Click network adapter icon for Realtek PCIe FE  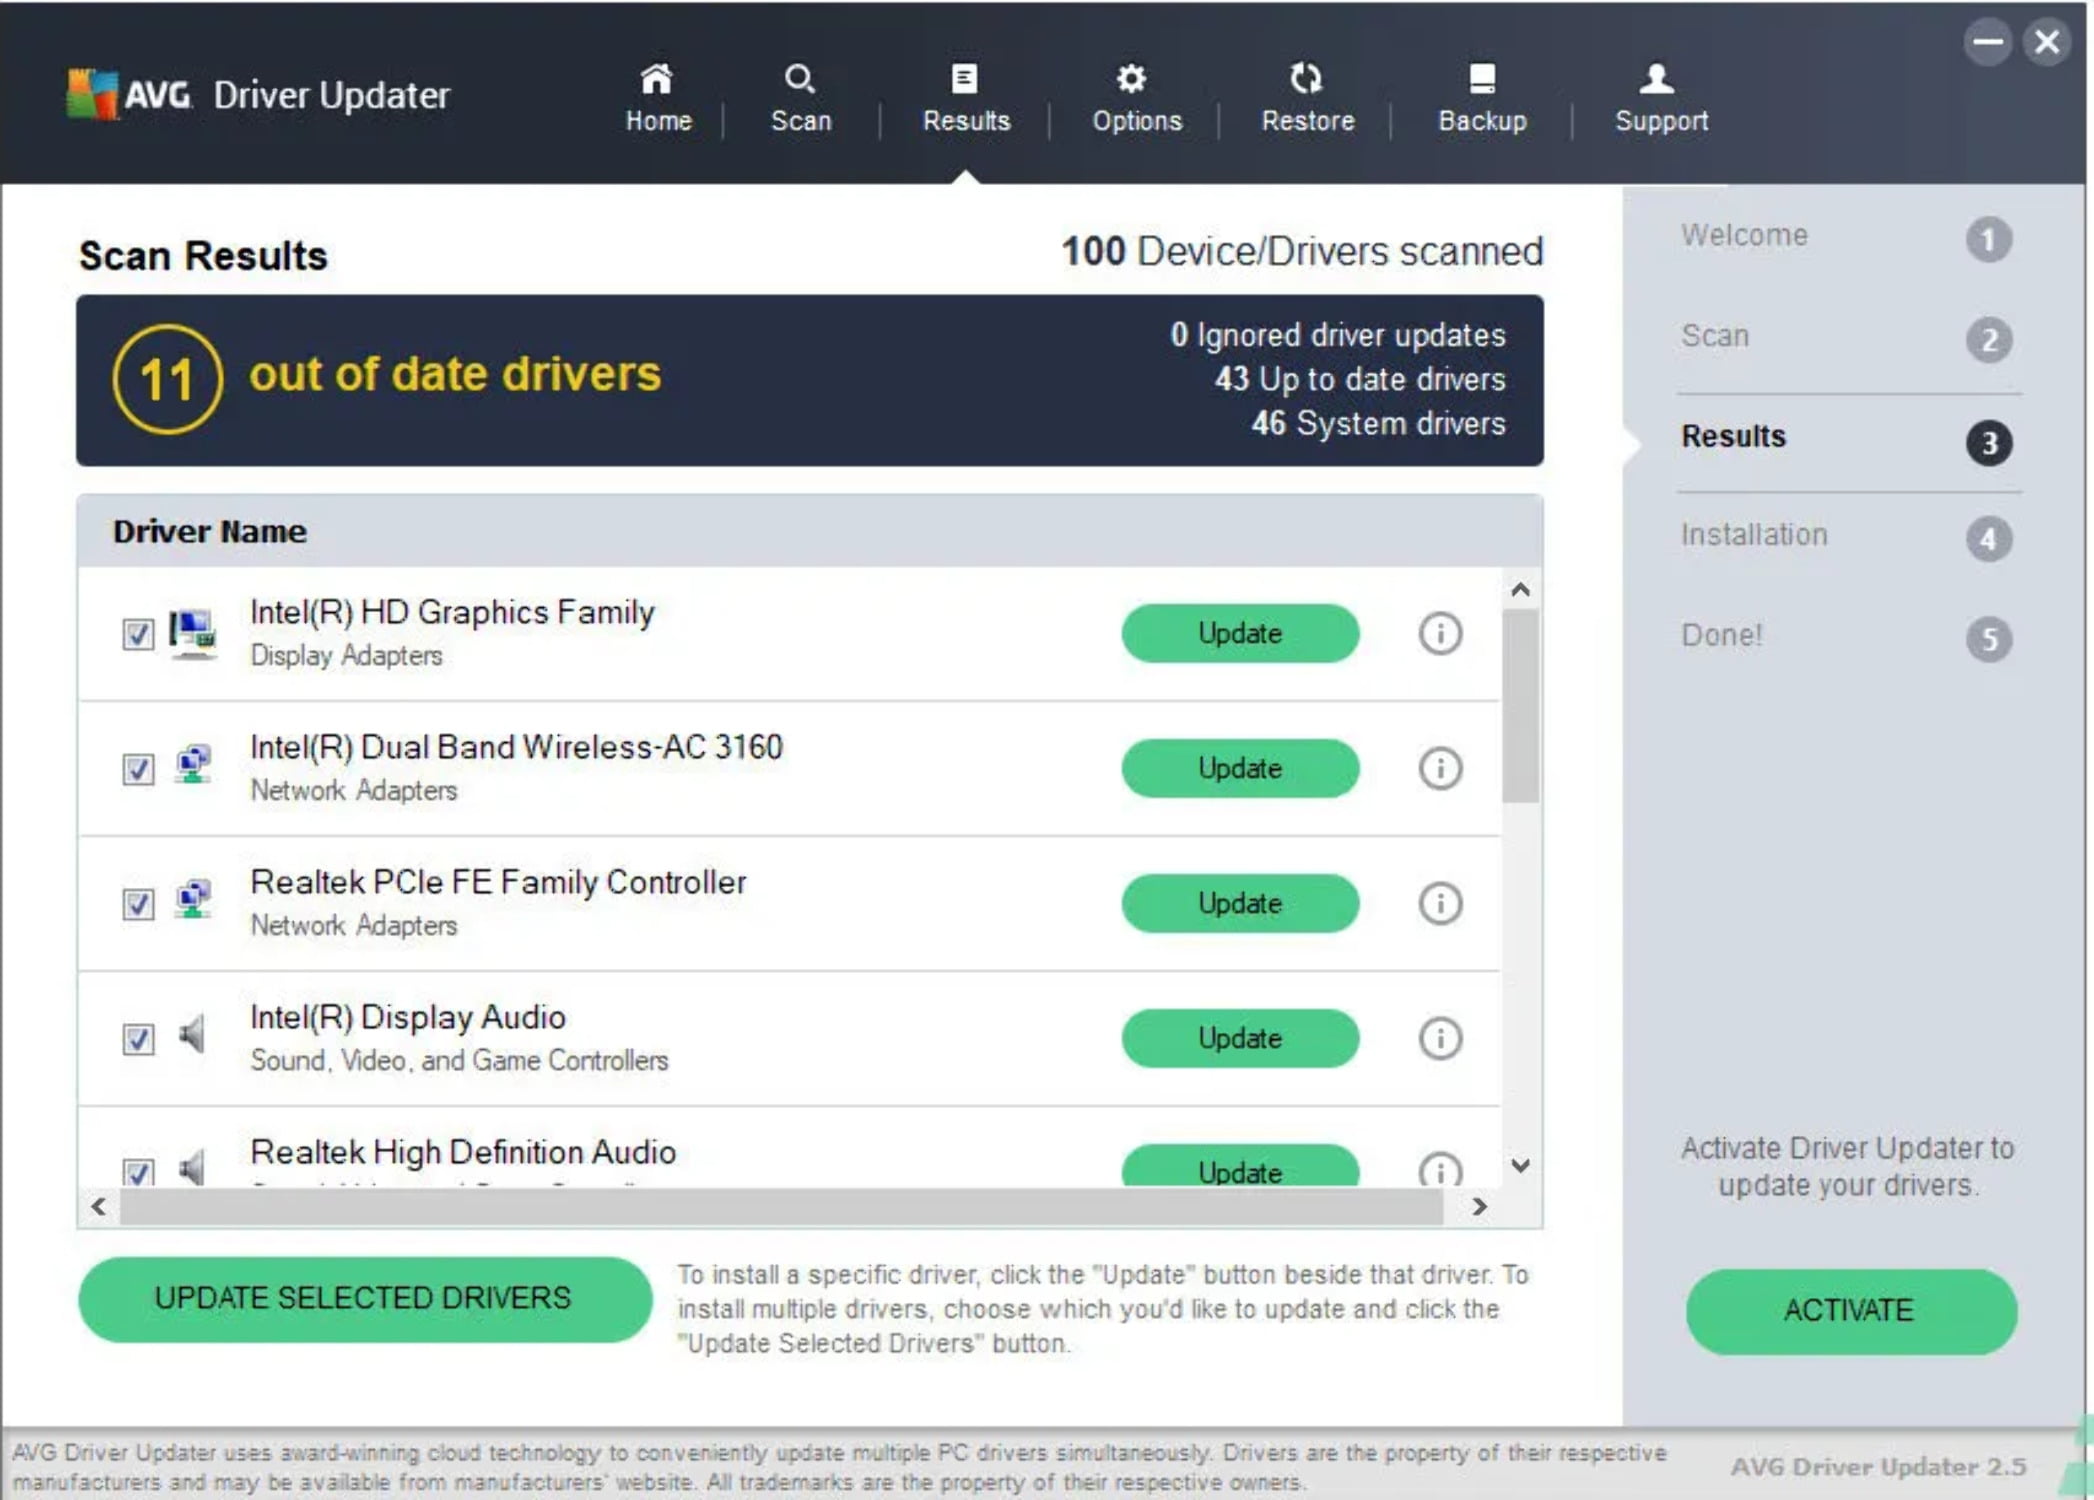tap(193, 901)
